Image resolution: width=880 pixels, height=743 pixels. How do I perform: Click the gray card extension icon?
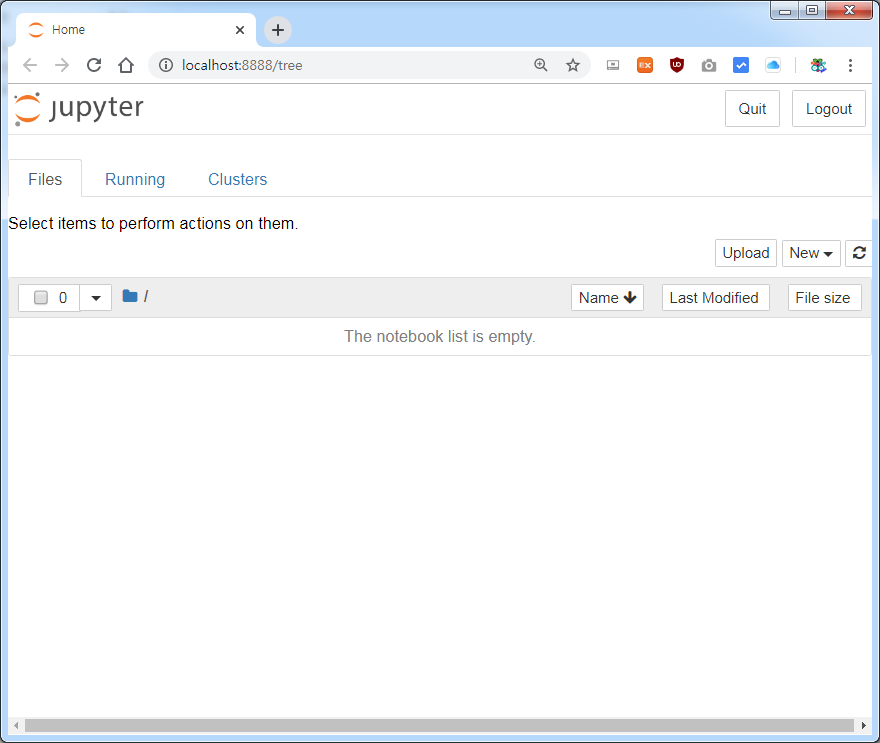pos(613,66)
